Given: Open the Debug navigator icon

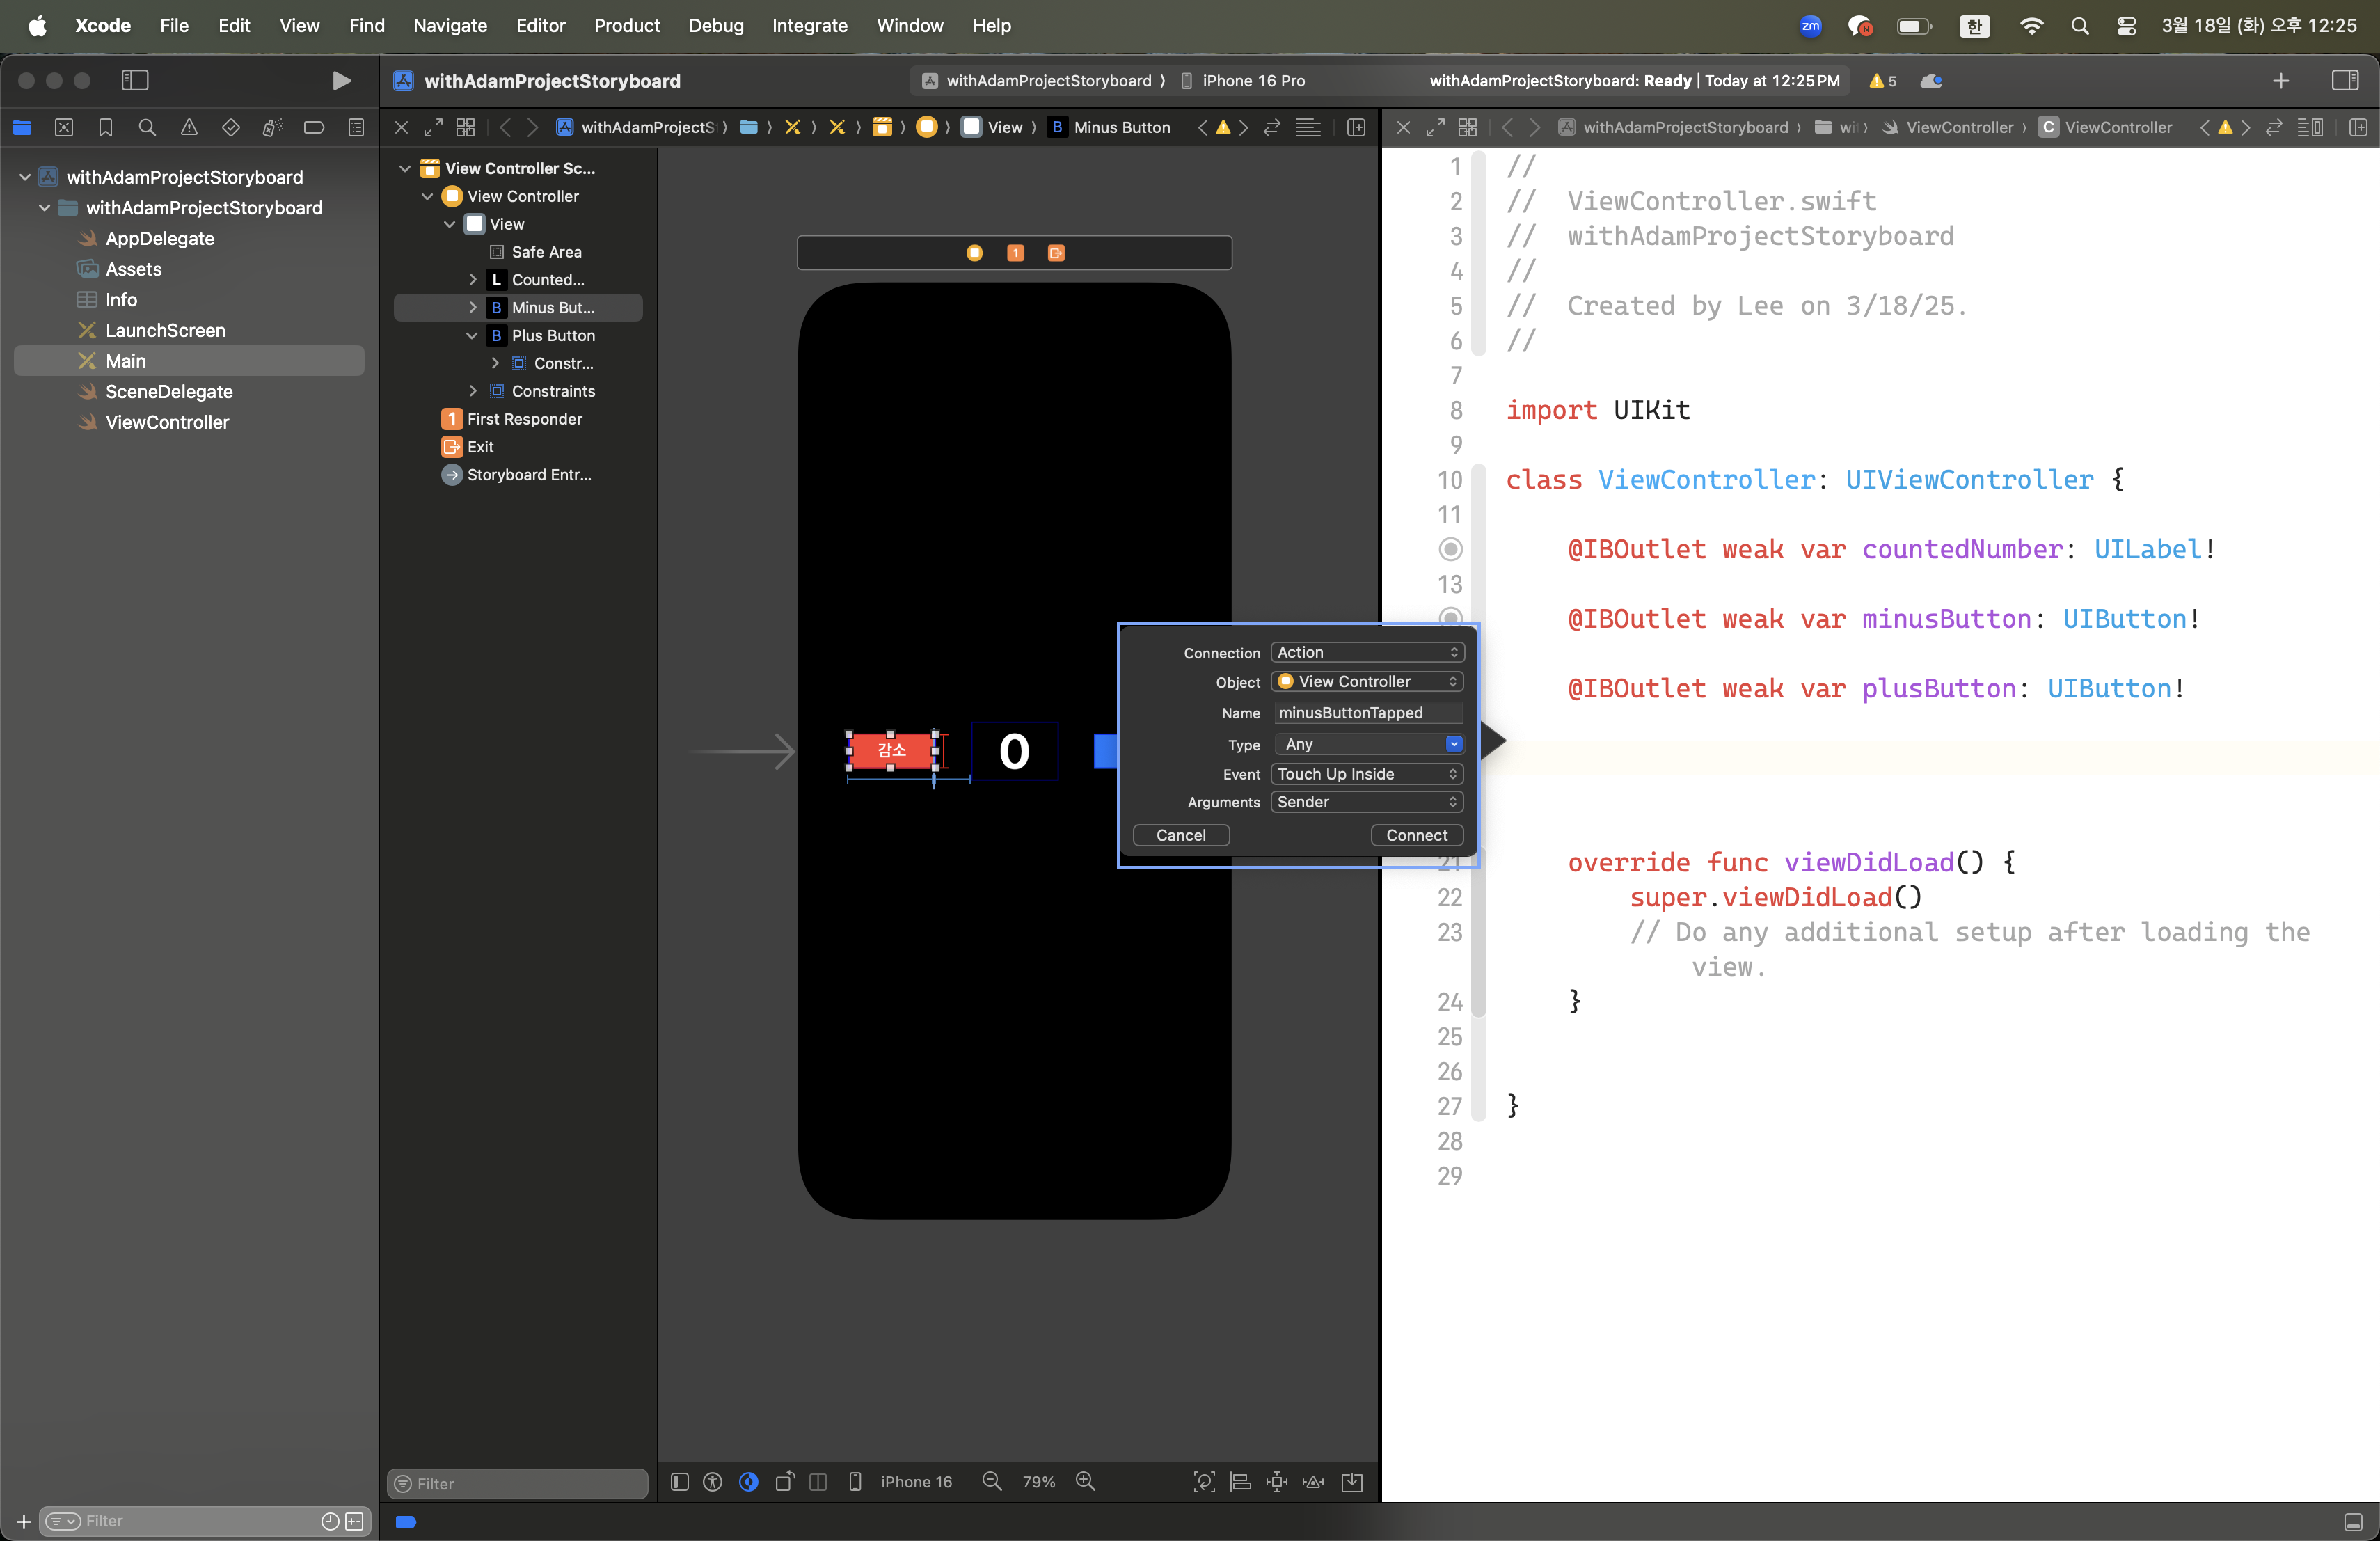Looking at the screenshot, I should coord(272,127).
